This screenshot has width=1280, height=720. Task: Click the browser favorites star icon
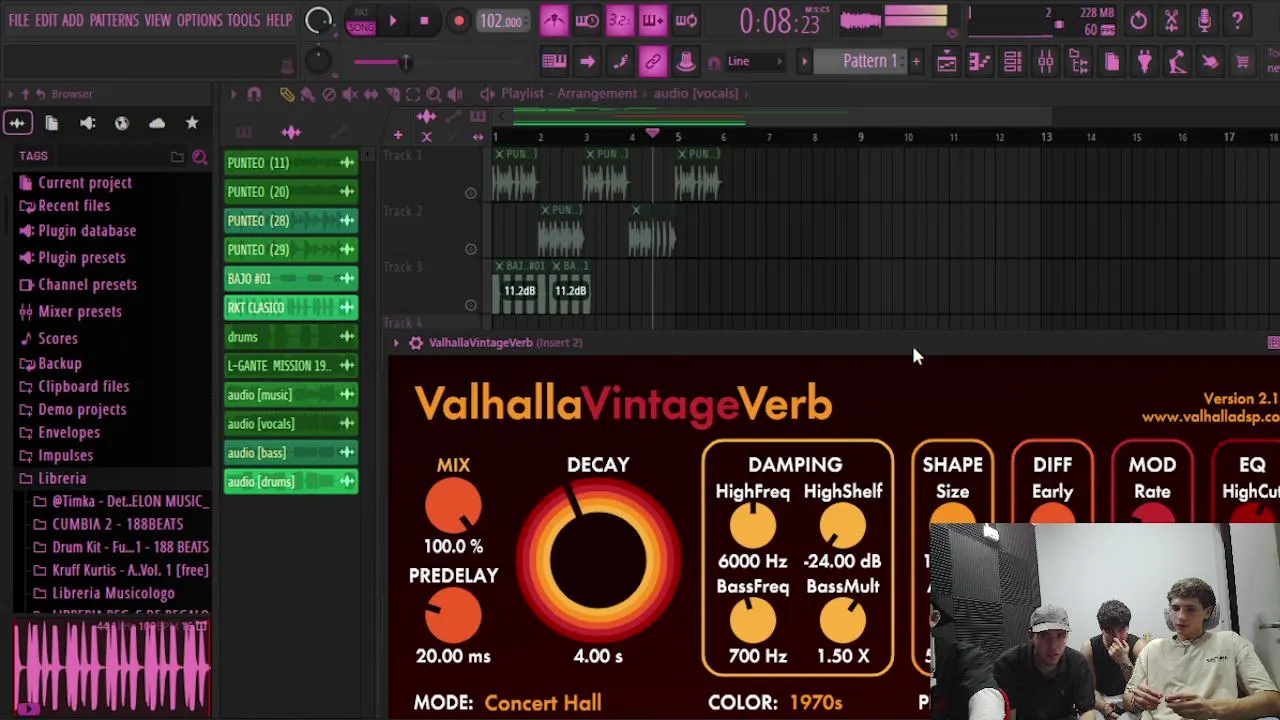192,123
